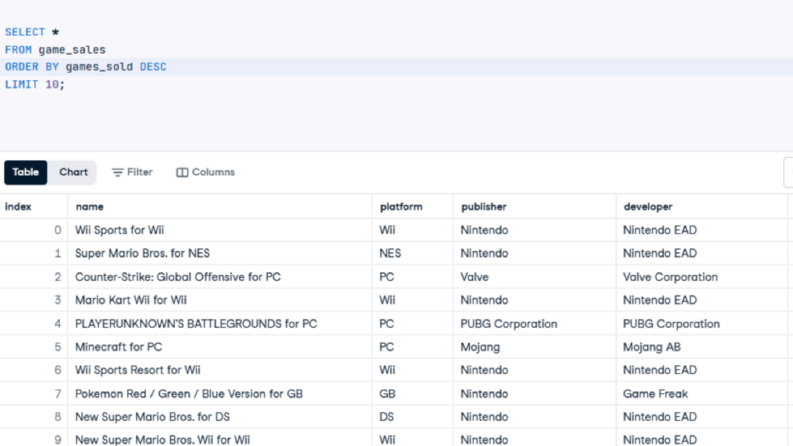Switch to the Table view tab
This screenshot has height=446, width=793.
pos(26,172)
